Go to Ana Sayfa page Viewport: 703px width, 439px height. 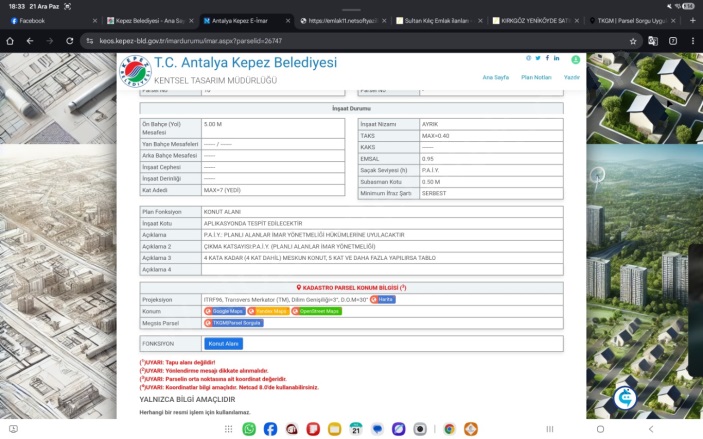point(496,76)
